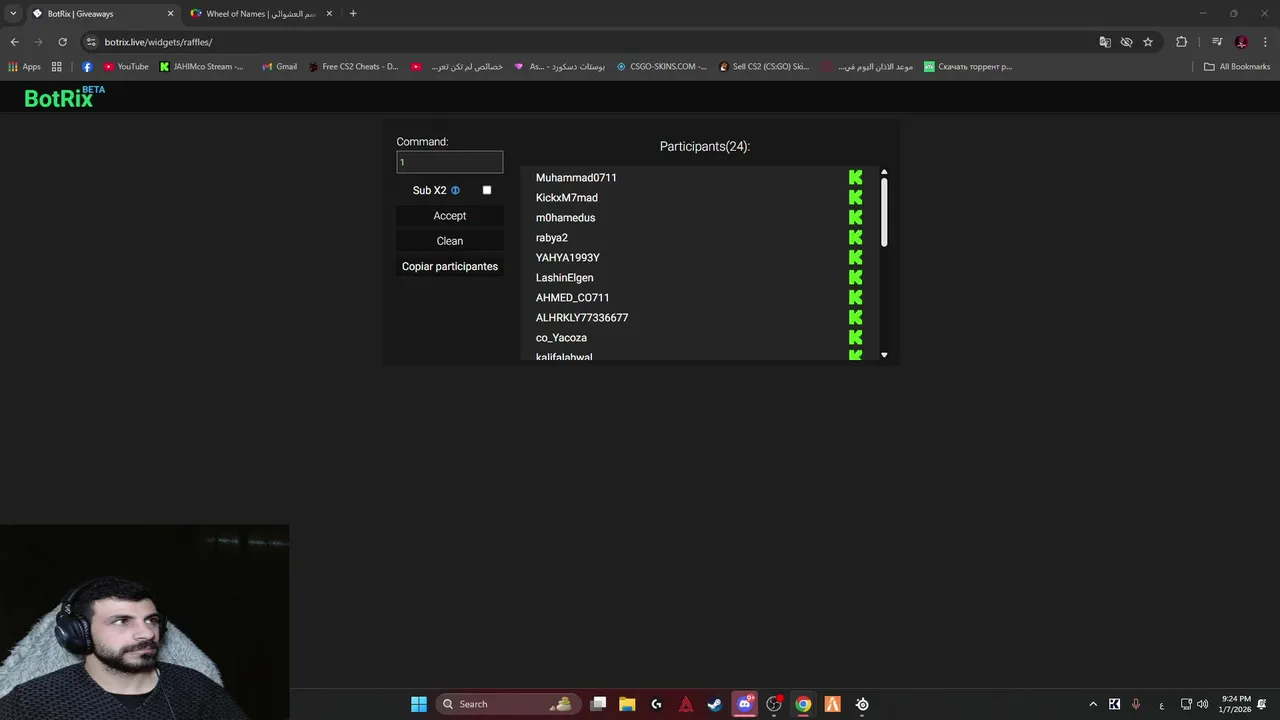Click the Kick icon next to m0hamedus
1280x720 pixels.
tap(855, 217)
